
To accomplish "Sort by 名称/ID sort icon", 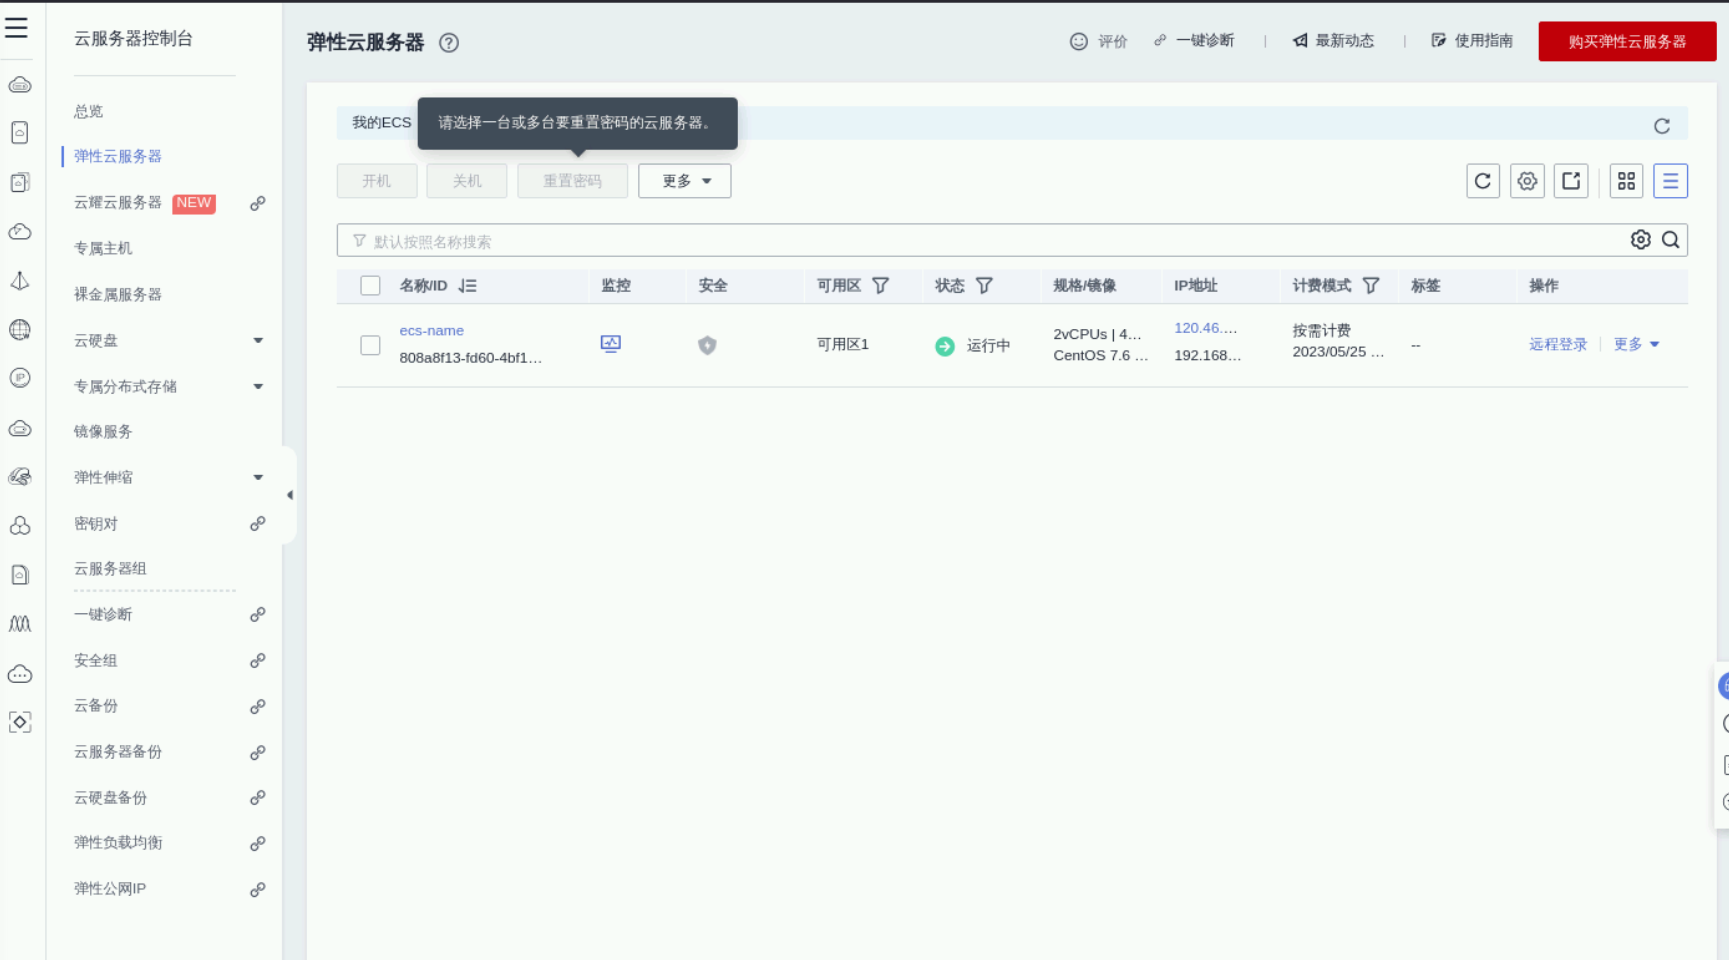I will [468, 286].
